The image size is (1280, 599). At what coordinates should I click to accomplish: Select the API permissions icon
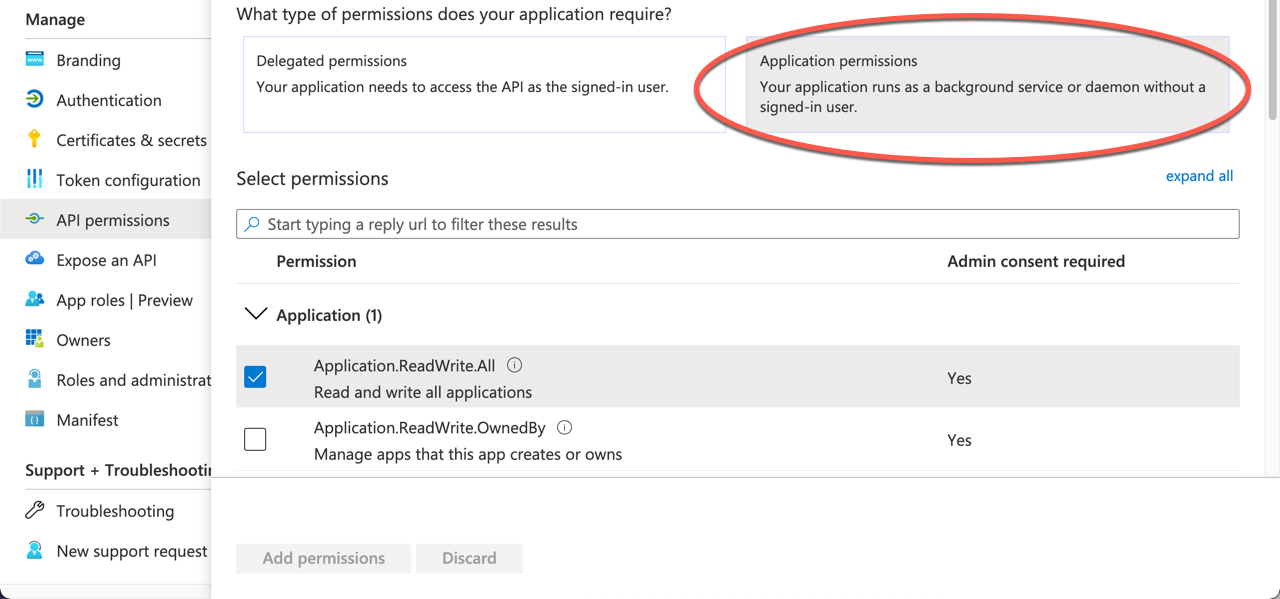[x=33, y=220]
